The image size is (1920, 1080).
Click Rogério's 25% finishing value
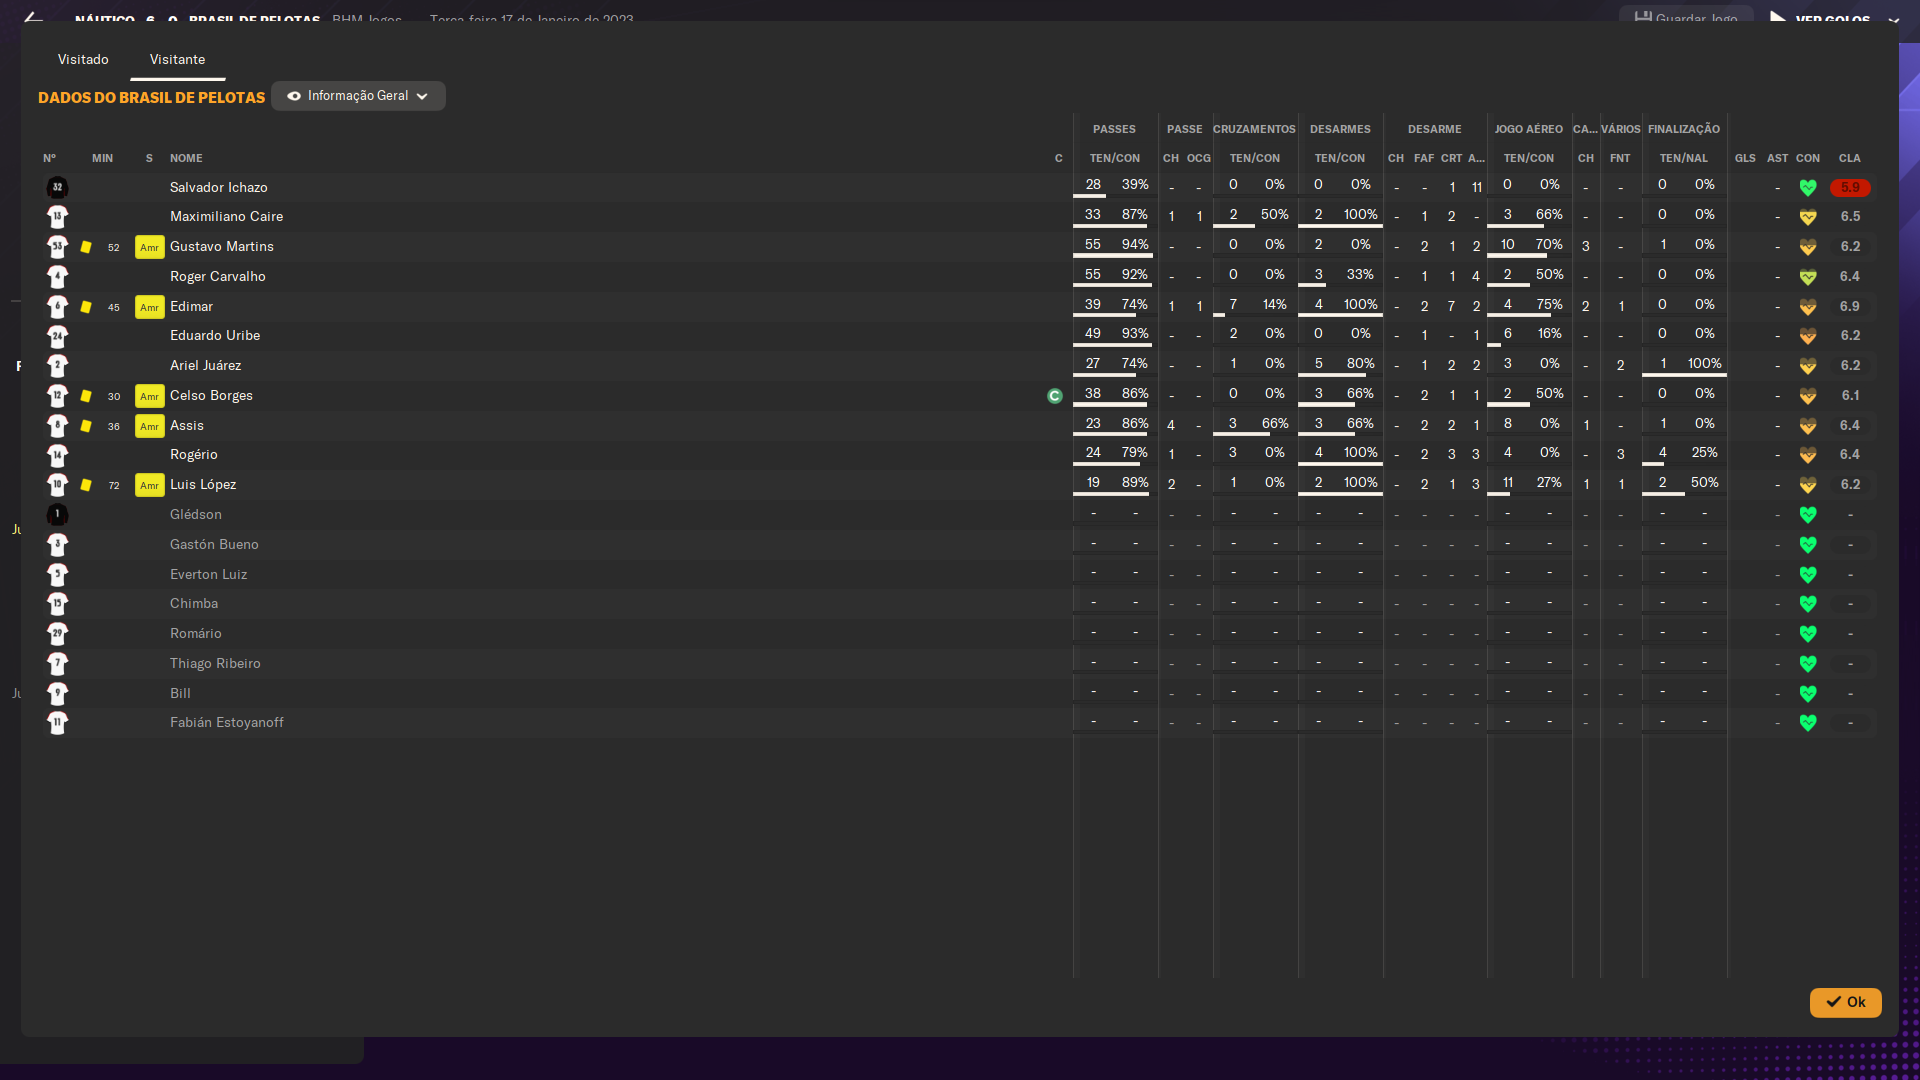coord(1705,452)
